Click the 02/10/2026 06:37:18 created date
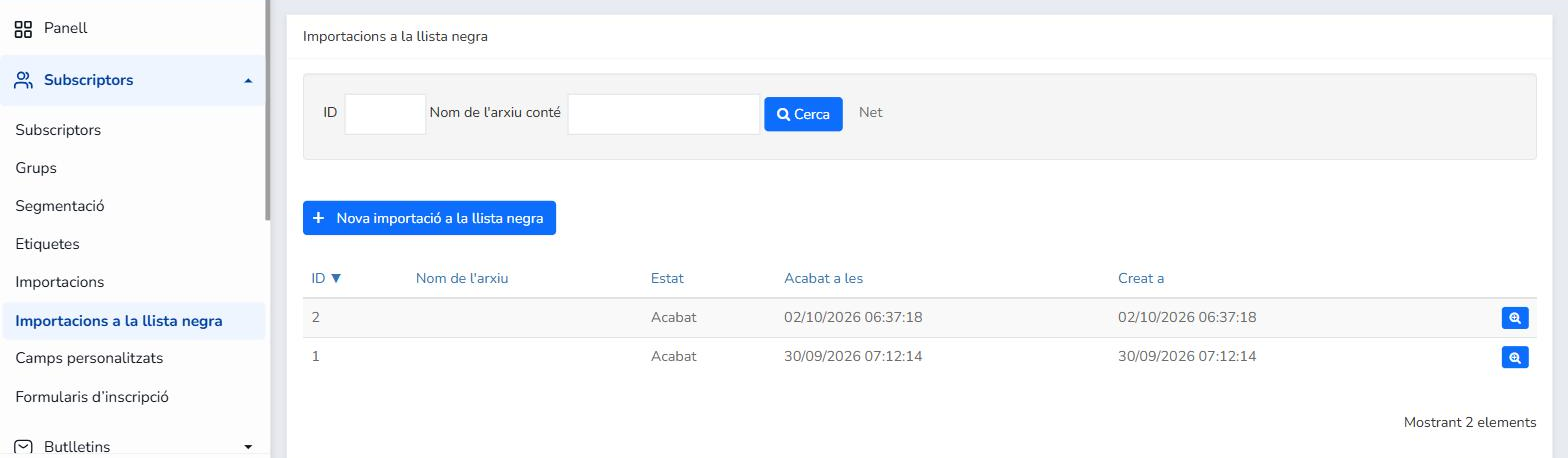The image size is (1568, 458). point(1187,317)
